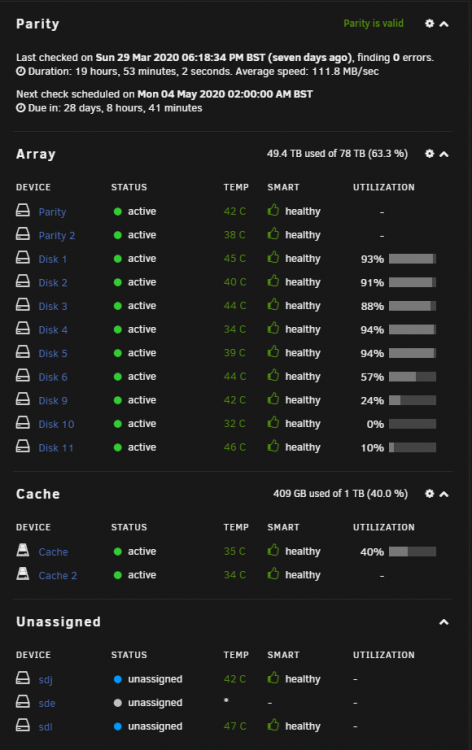Screen dimensions: 472x750
Task: Click the blue status dot for sdj
Action: point(118,679)
